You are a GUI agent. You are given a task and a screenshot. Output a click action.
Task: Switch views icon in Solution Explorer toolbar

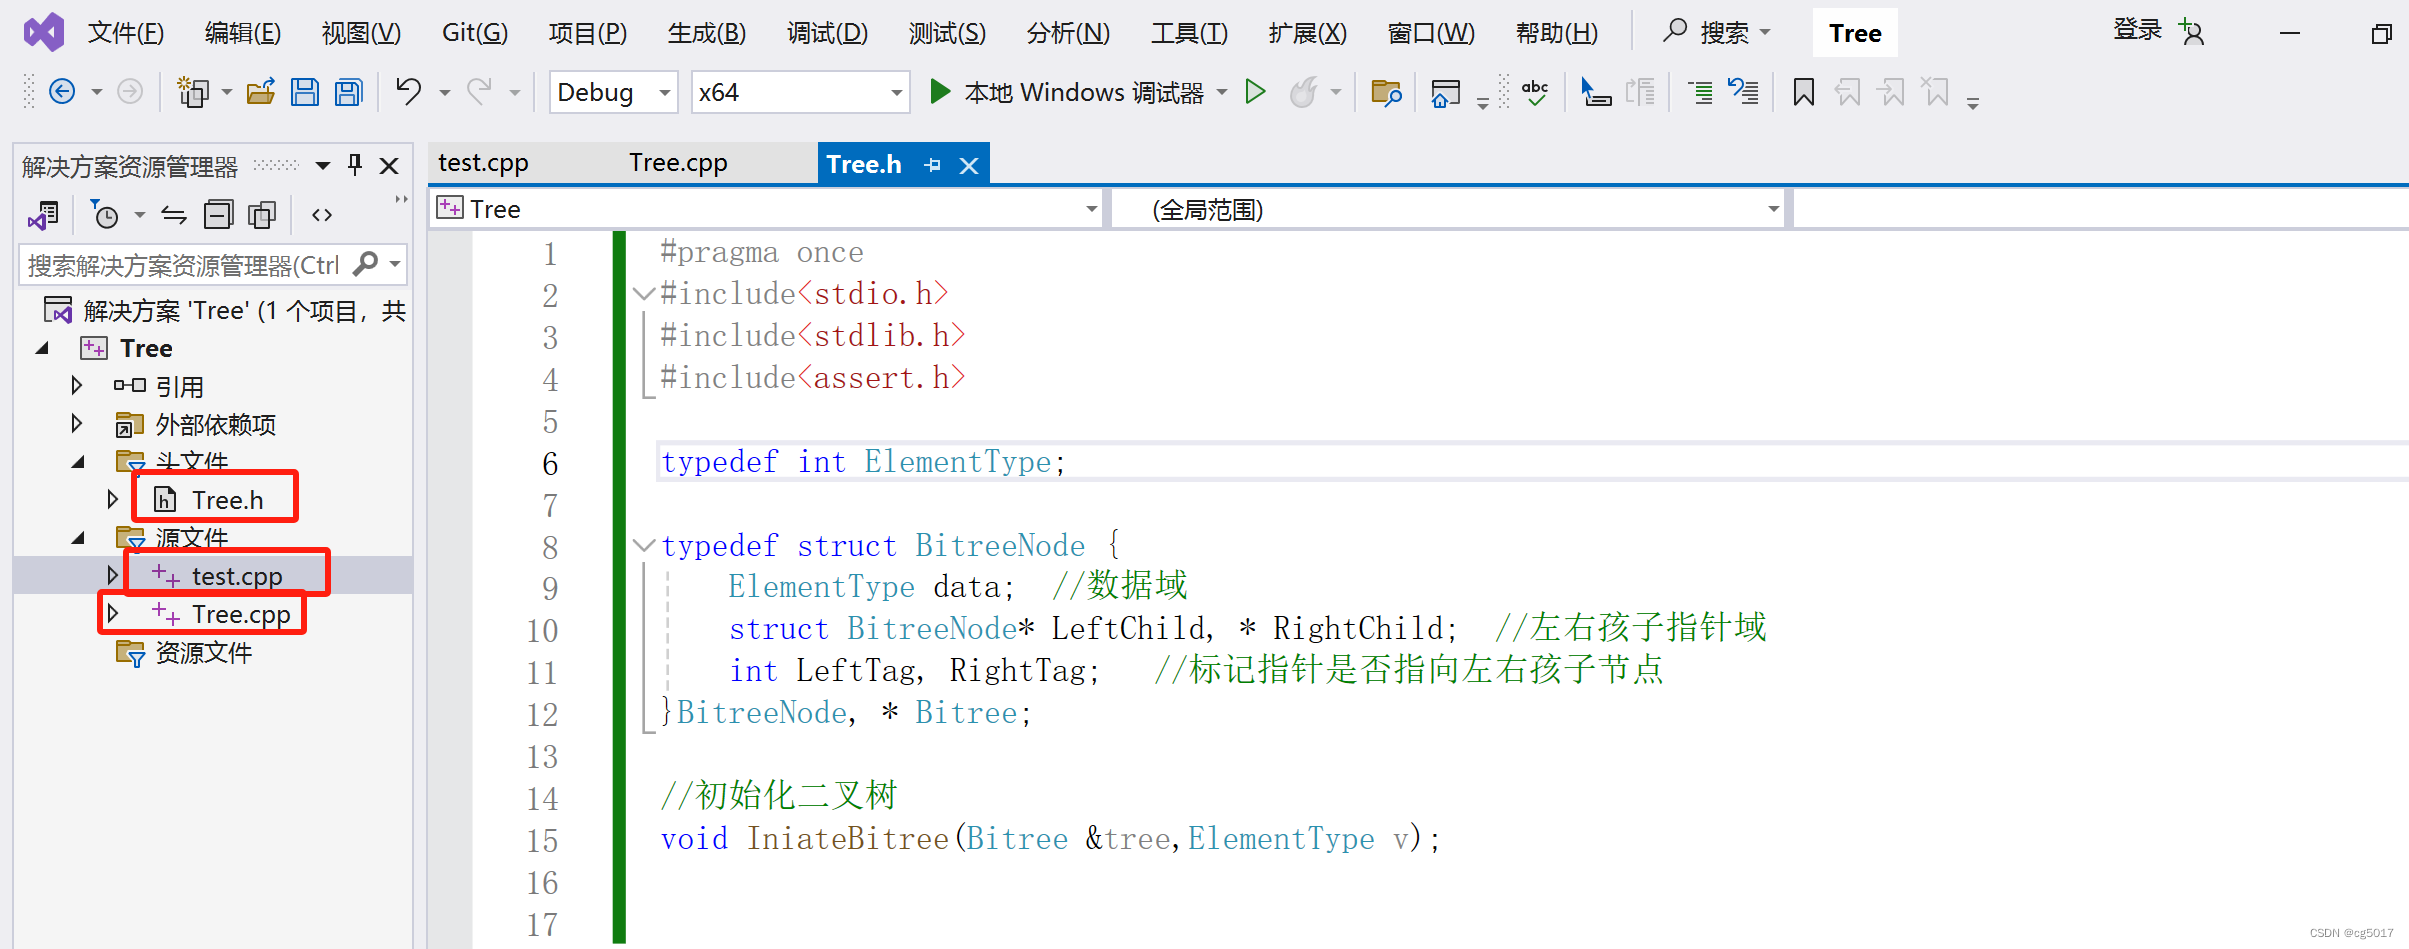click(44, 214)
